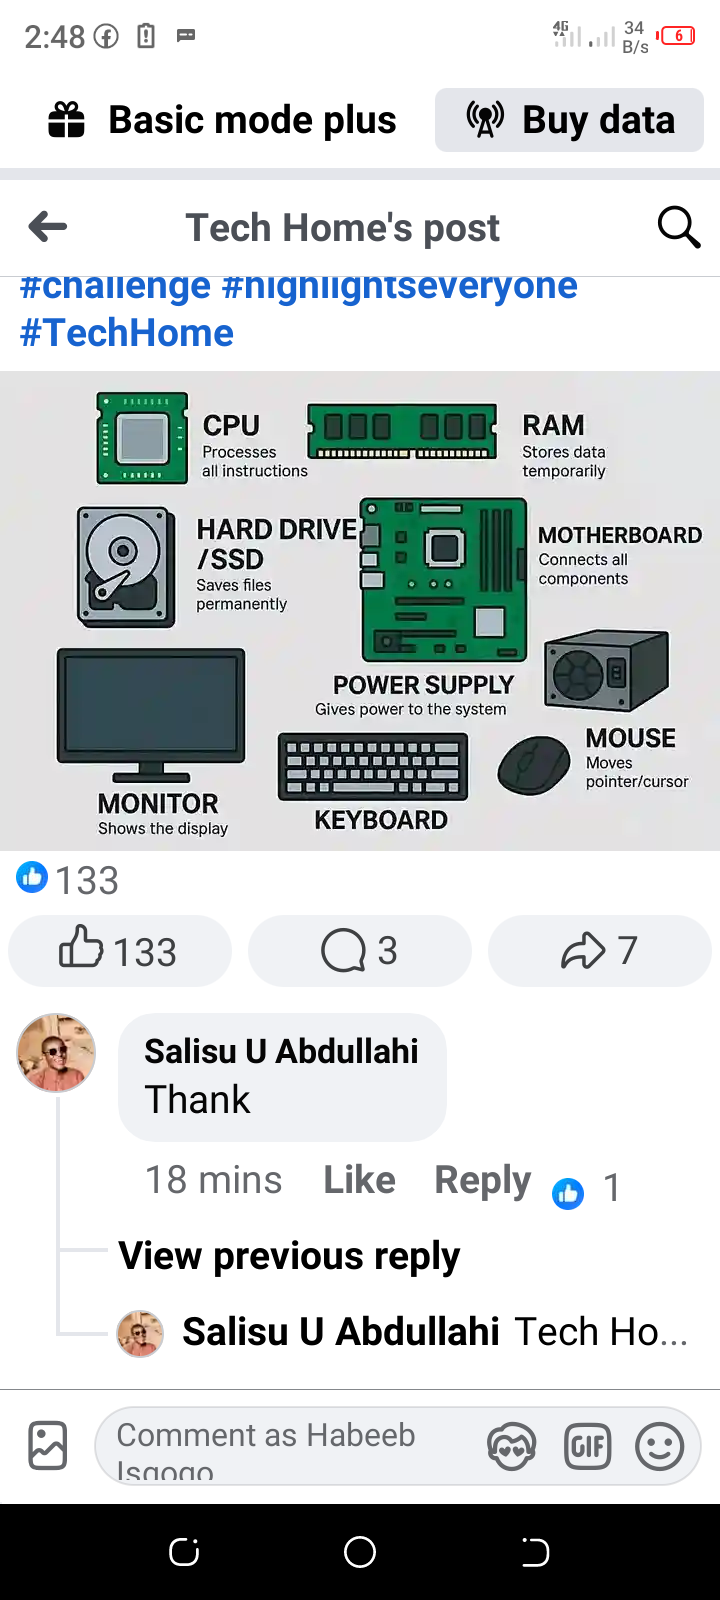Open avatar sticker icon in comment box
The height and width of the screenshot is (1600, 720).
pos(512,1447)
